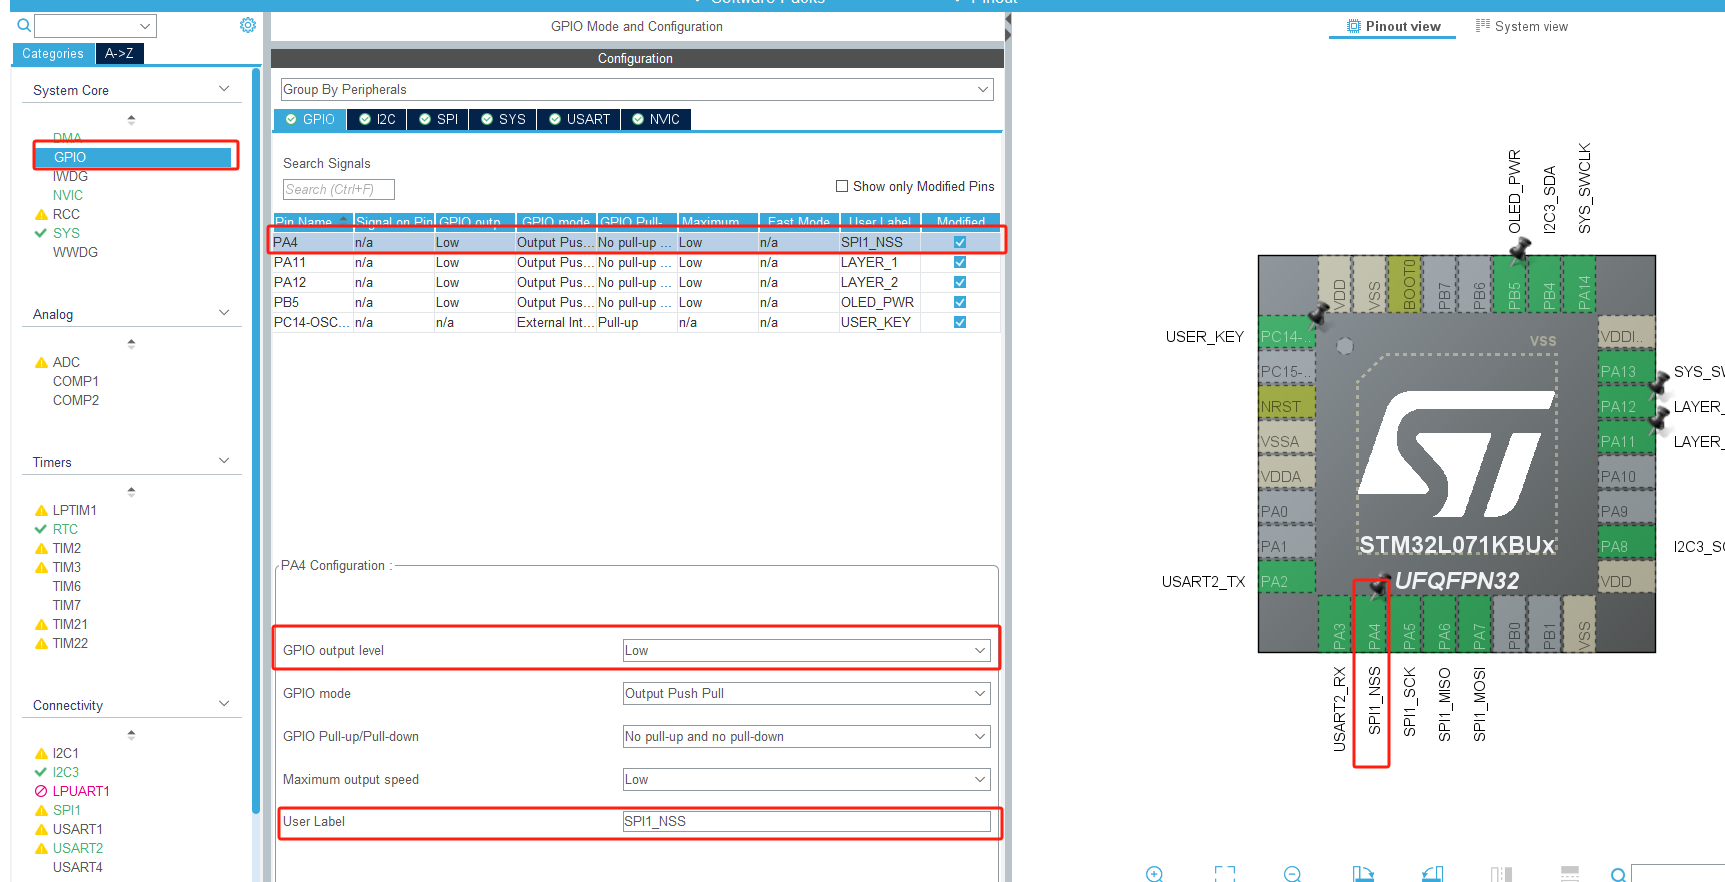
Task: Click the search magnifier icon top left
Action: point(24,25)
